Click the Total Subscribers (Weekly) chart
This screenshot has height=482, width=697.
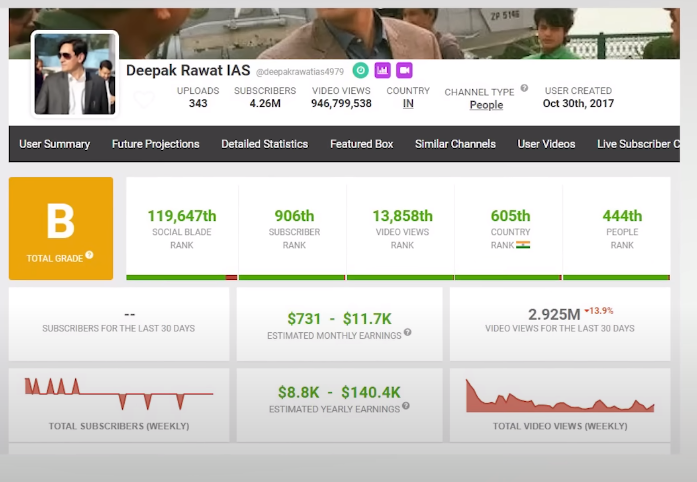(x=119, y=394)
